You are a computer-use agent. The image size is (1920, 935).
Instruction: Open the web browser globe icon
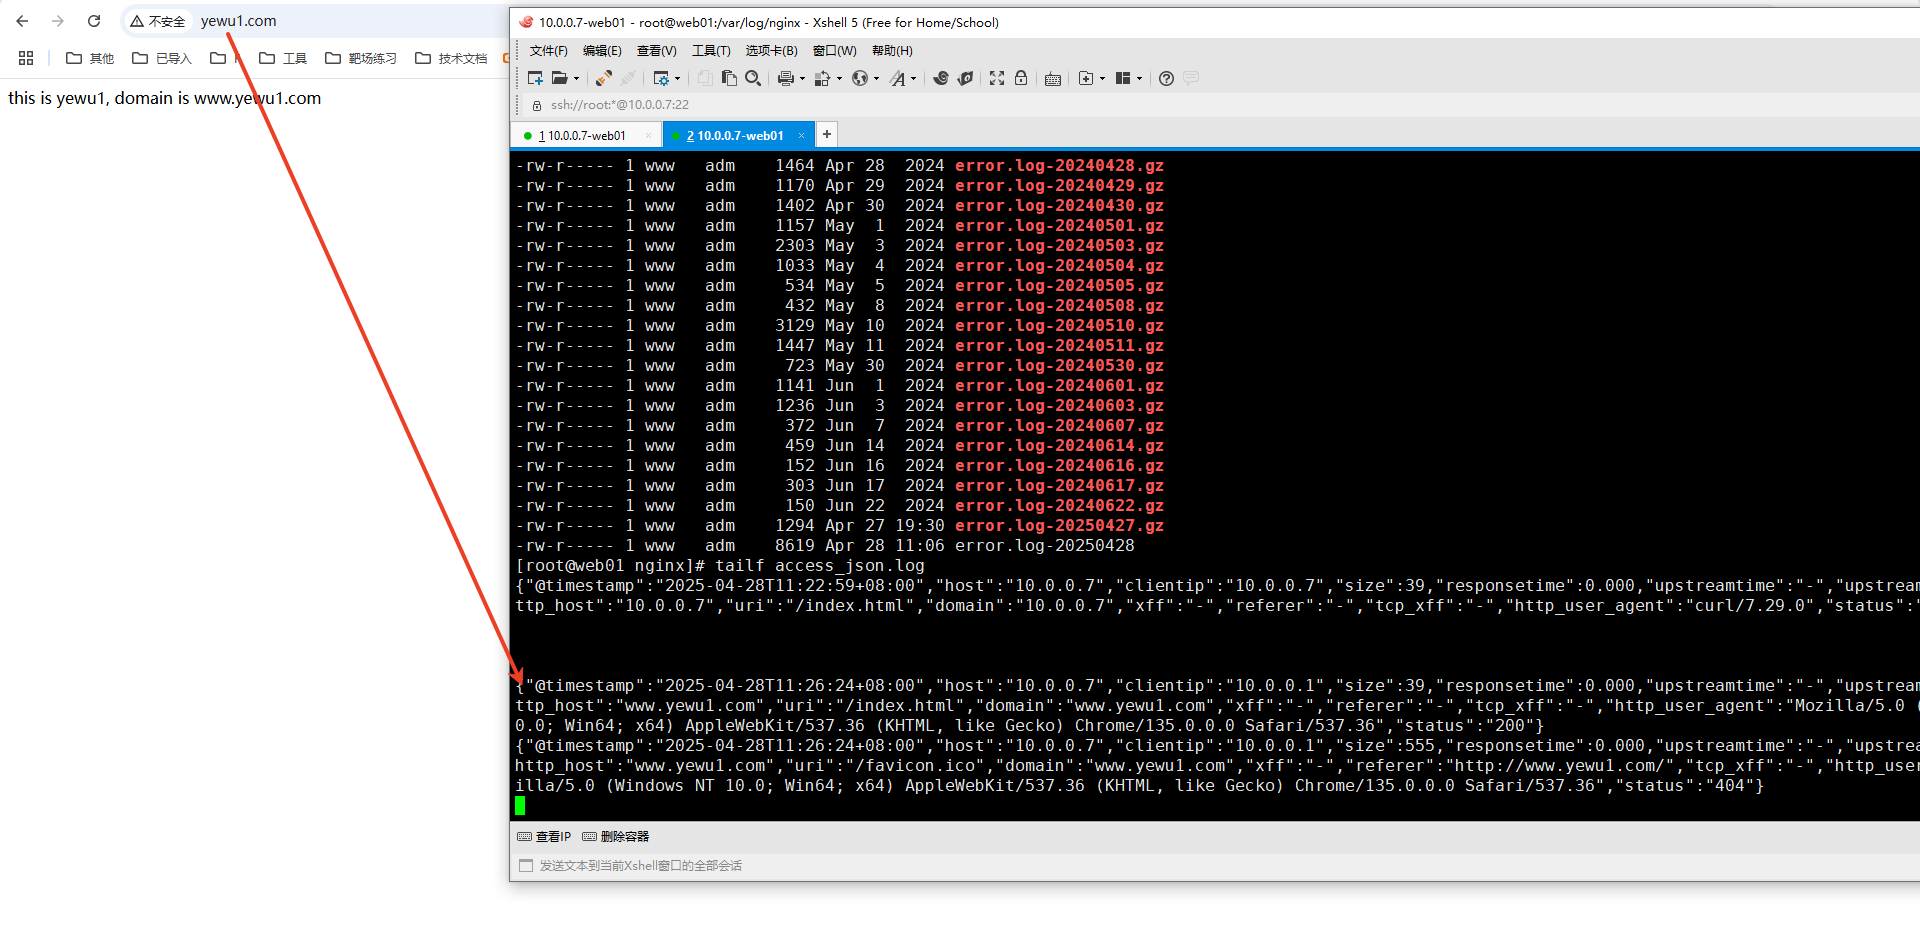point(860,78)
